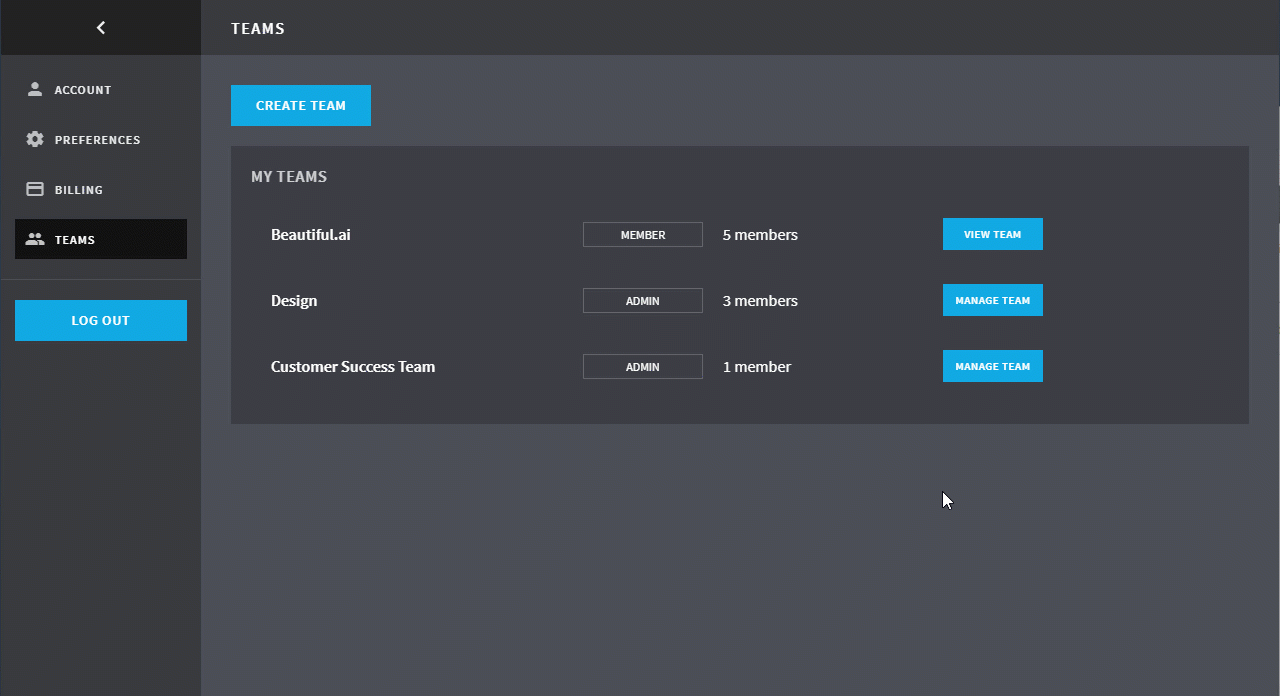Go to the Preferences section
This screenshot has width=1280, height=696.
tap(97, 140)
